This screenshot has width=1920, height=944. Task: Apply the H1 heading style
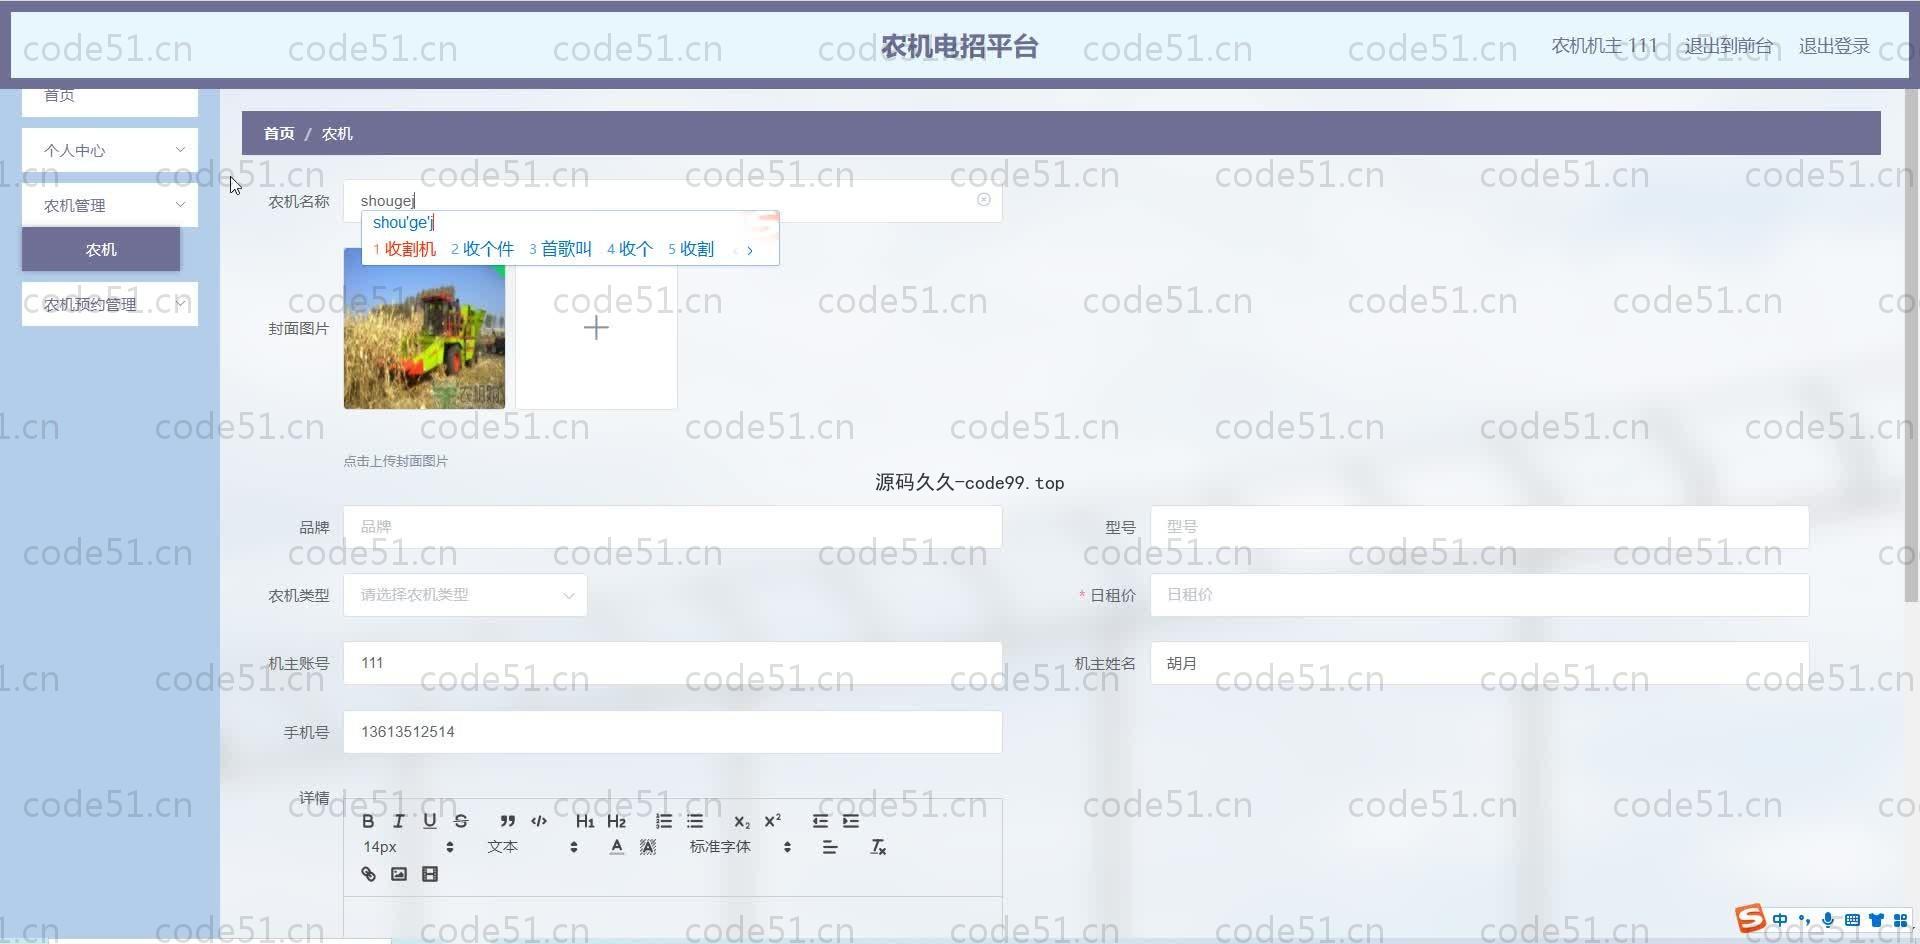click(x=585, y=821)
